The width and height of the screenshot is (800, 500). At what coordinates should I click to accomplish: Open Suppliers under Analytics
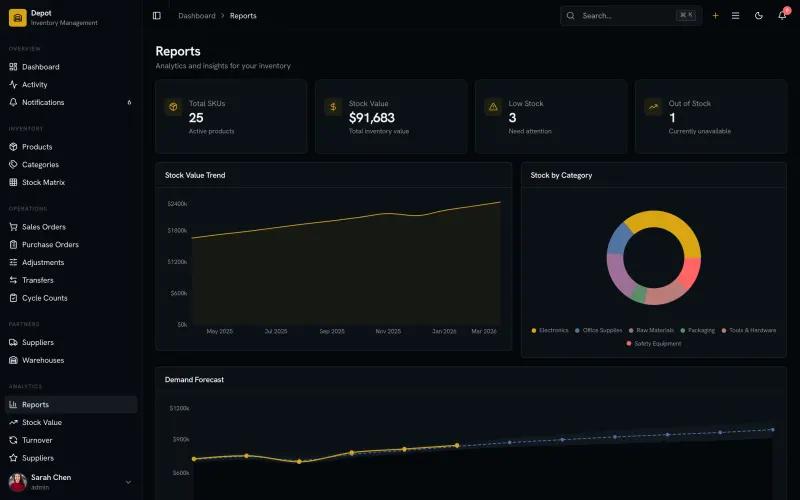pyautogui.click(x=70, y=458)
